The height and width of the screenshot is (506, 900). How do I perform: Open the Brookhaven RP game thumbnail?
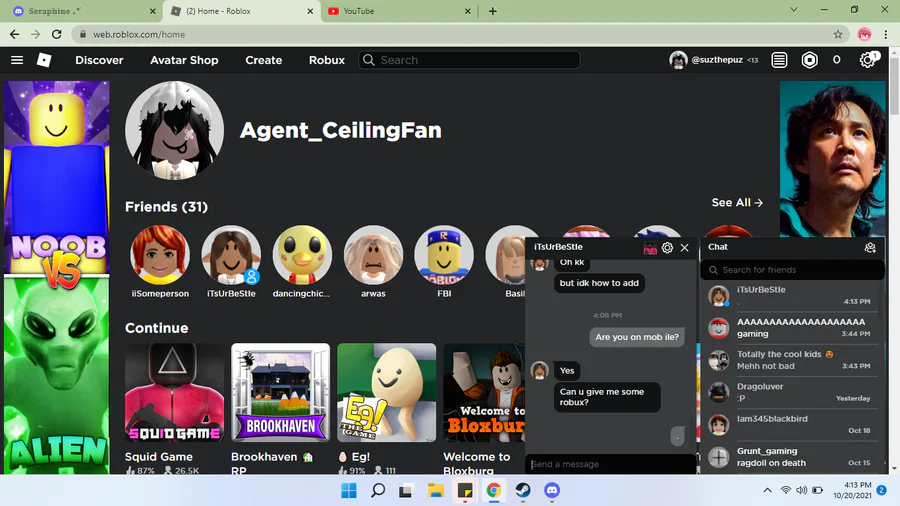[280, 392]
